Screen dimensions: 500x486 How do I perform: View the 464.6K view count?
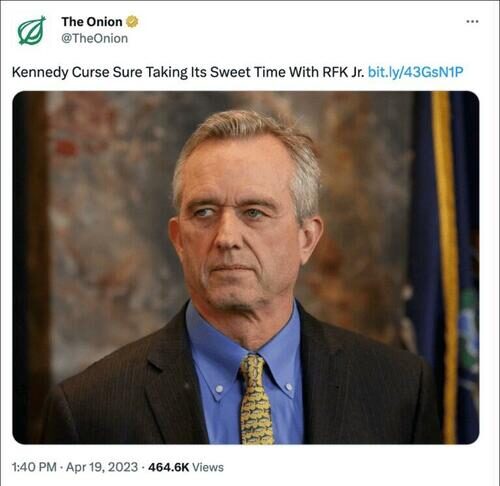(169, 467)
